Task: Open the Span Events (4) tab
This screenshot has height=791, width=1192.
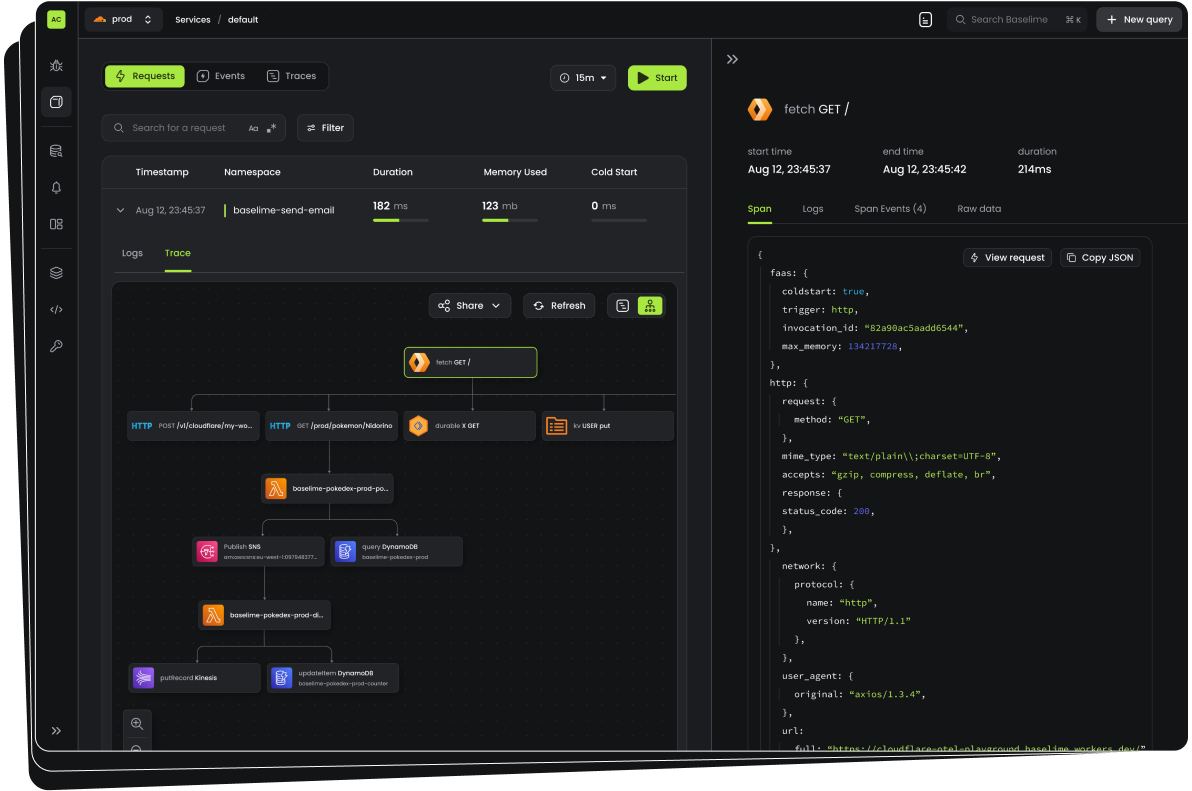Action: coord(889,209)
